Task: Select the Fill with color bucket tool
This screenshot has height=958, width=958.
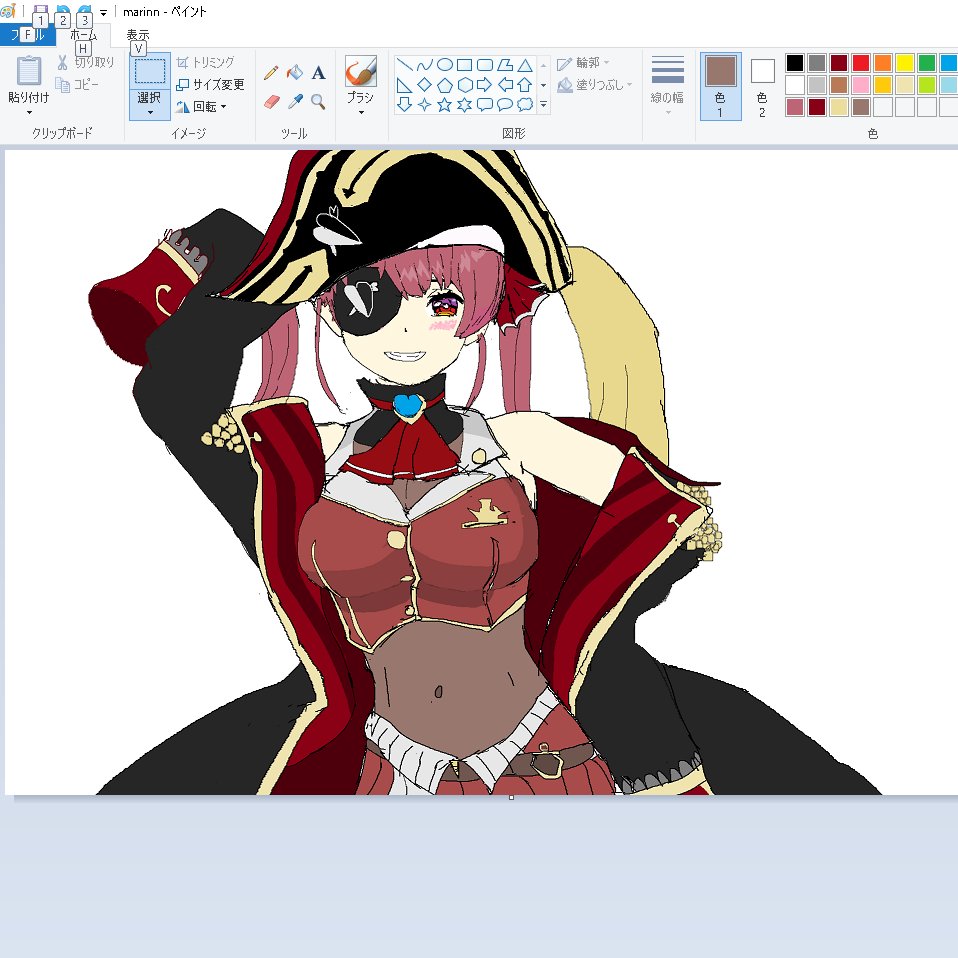Action: (x=295, y=73)
